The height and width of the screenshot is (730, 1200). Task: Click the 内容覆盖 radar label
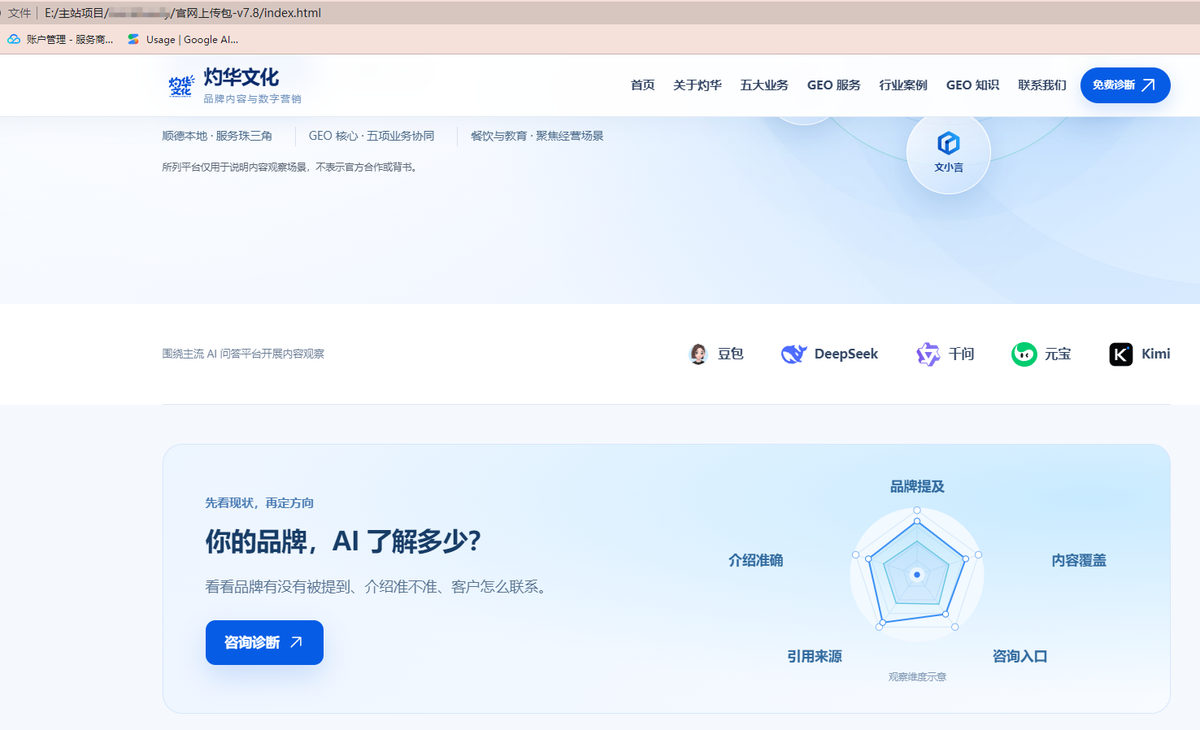click(x=1079, y=561)
